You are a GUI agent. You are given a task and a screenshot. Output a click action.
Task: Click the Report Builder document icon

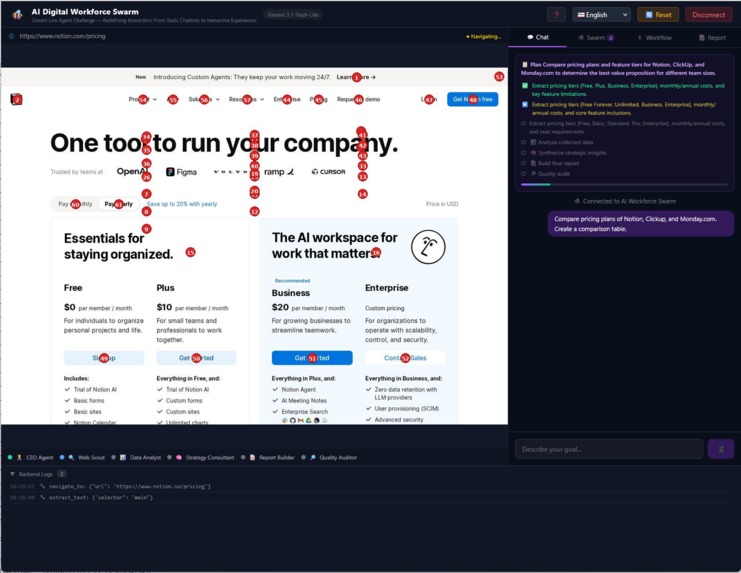tap(252, 457)
